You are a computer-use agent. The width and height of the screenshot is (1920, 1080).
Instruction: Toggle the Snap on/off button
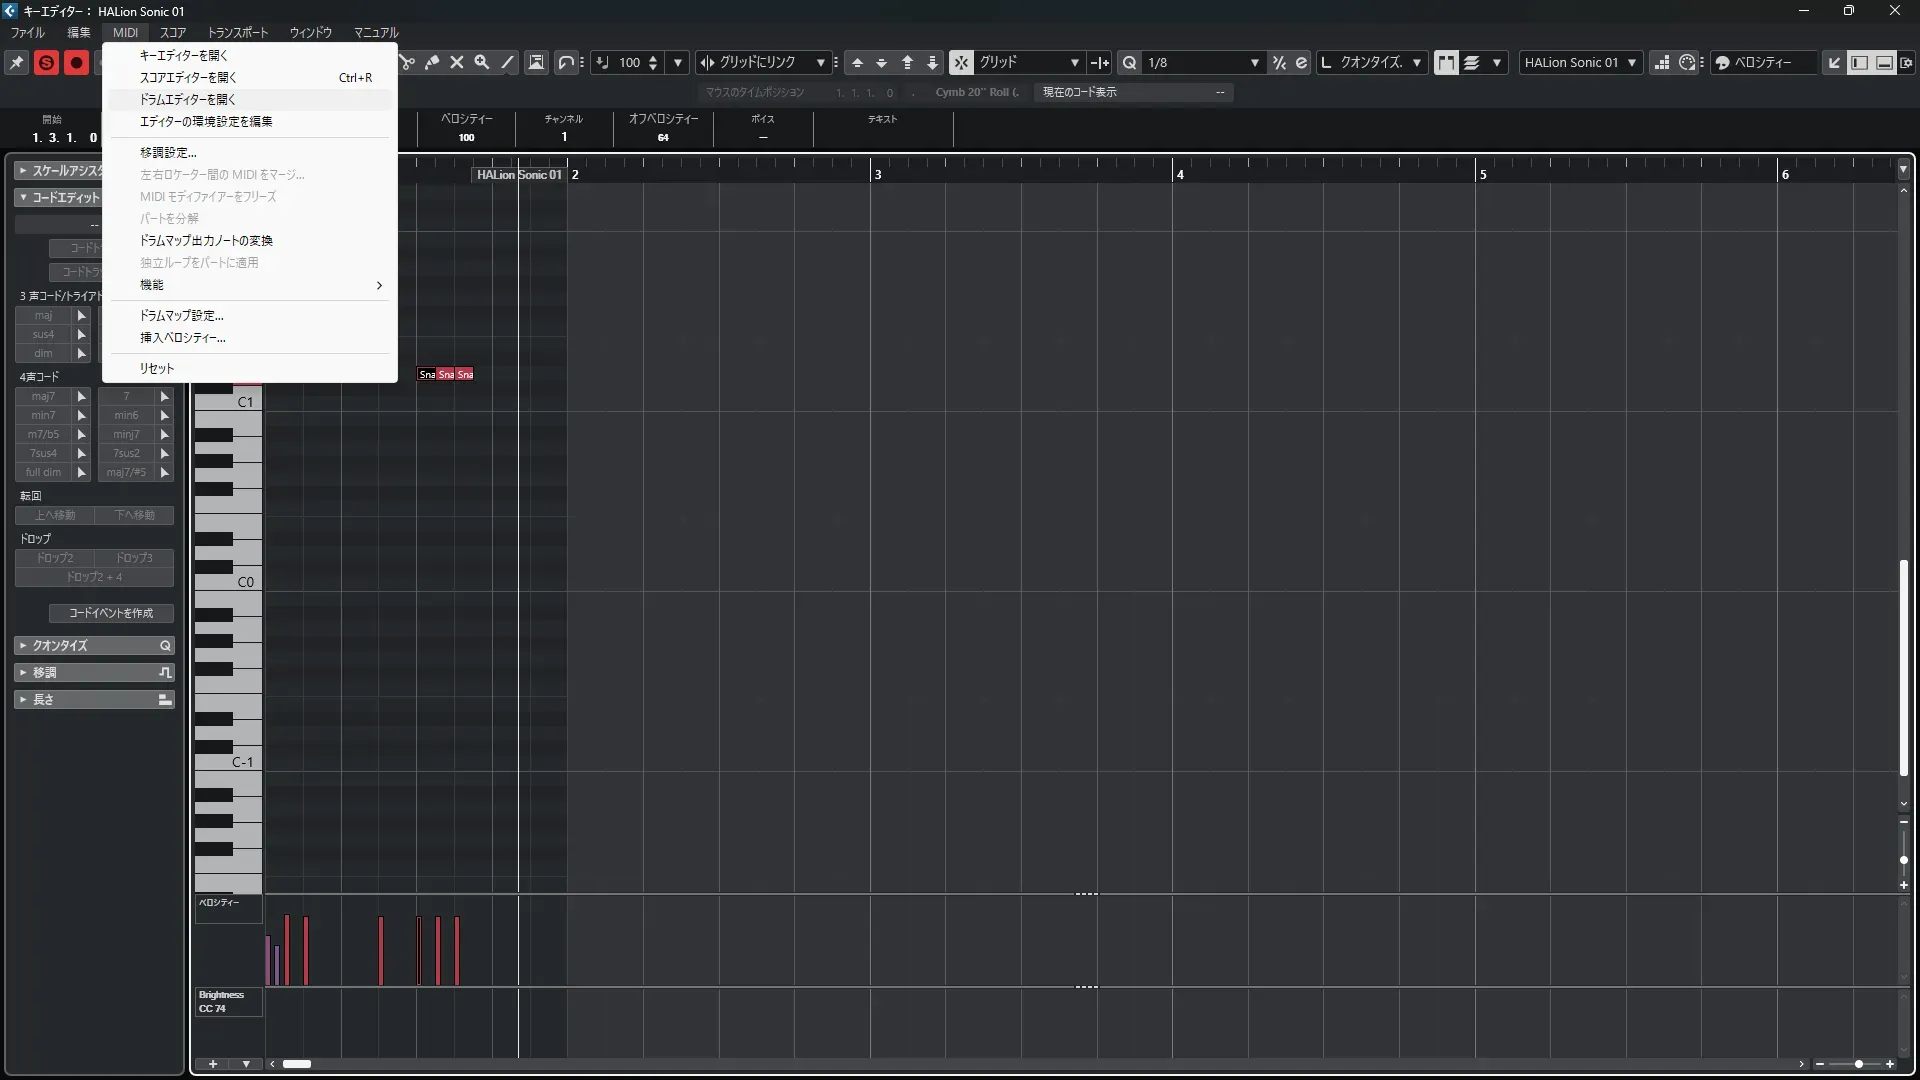[x=961, y=62]
